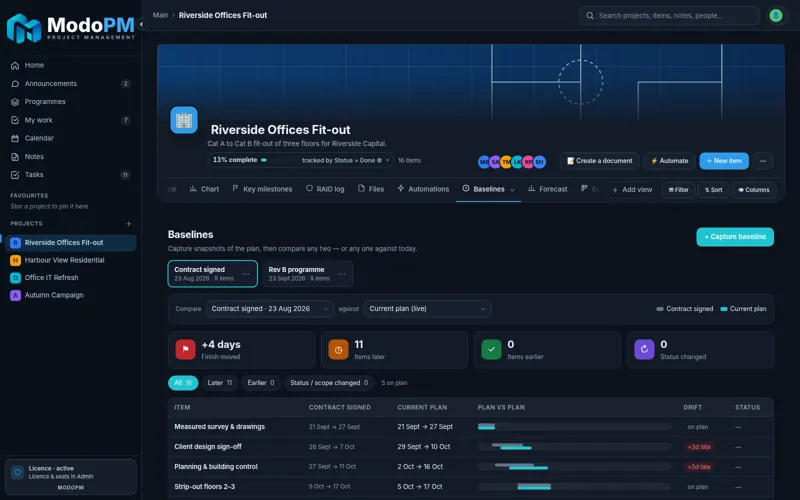The width and height of the screenshot is (800, 500).
Task: Open options for Rev B programme baseline
Action: tap(342, 274)
